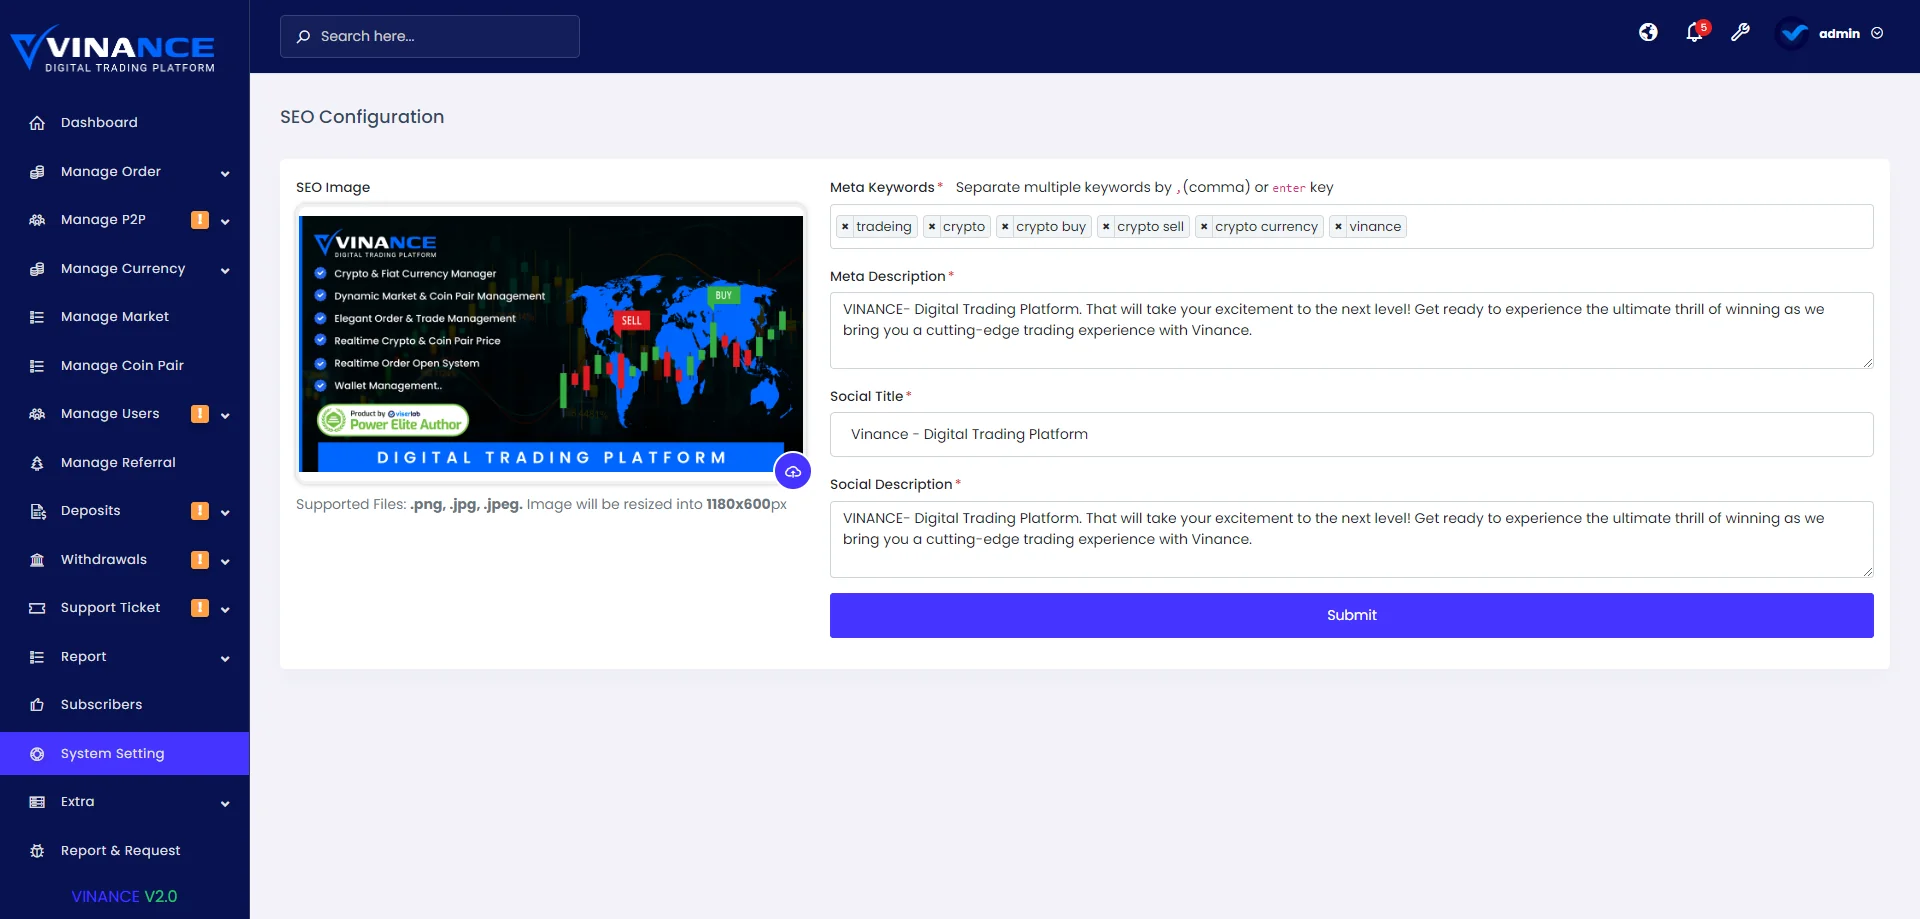
Task: Expand the Deposits submenu chevron
Action: pyautogui.click(x=225, y=512)
